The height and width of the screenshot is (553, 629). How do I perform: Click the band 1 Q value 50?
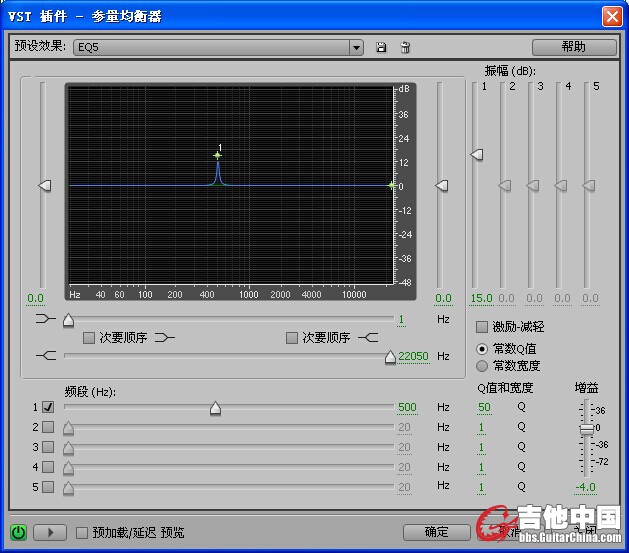coord(484,407)
